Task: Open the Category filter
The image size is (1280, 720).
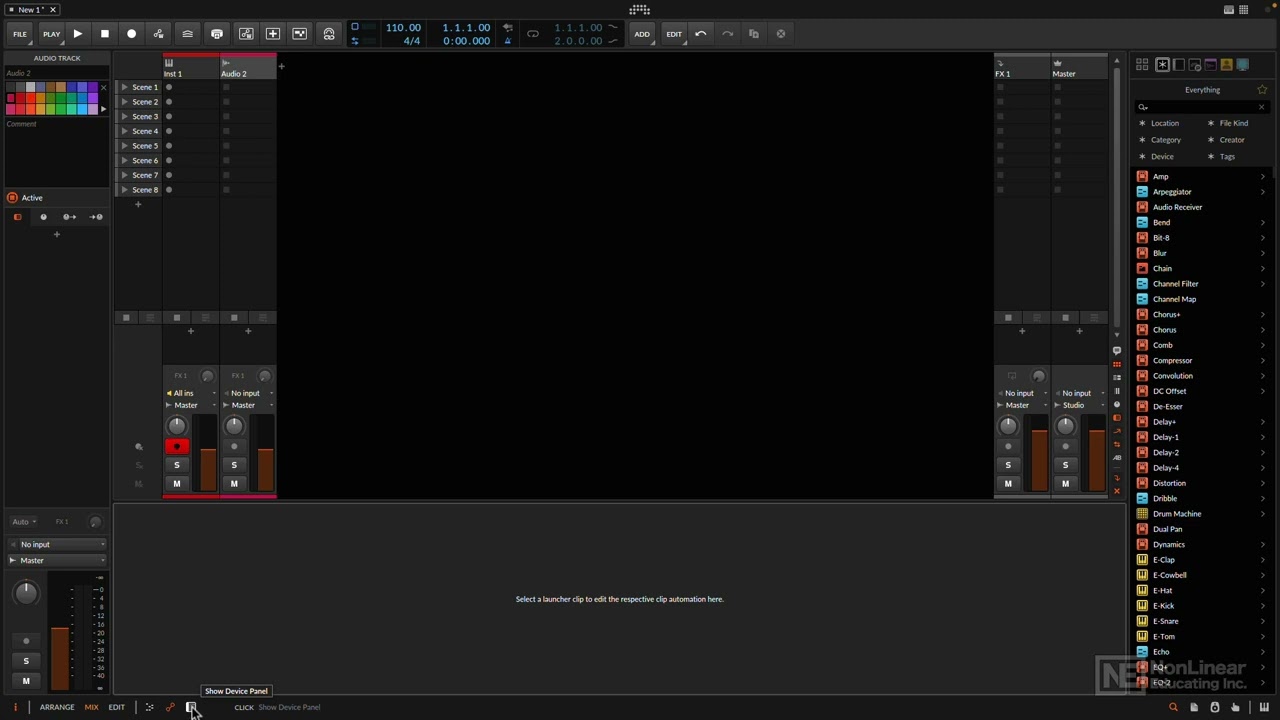Action: click(1165, 140)
